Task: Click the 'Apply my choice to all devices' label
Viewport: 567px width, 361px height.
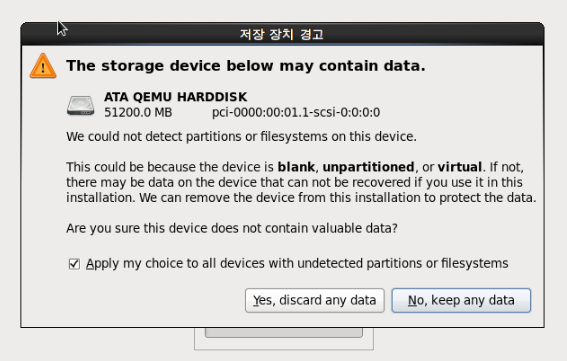Action: (x=297, y=263)
